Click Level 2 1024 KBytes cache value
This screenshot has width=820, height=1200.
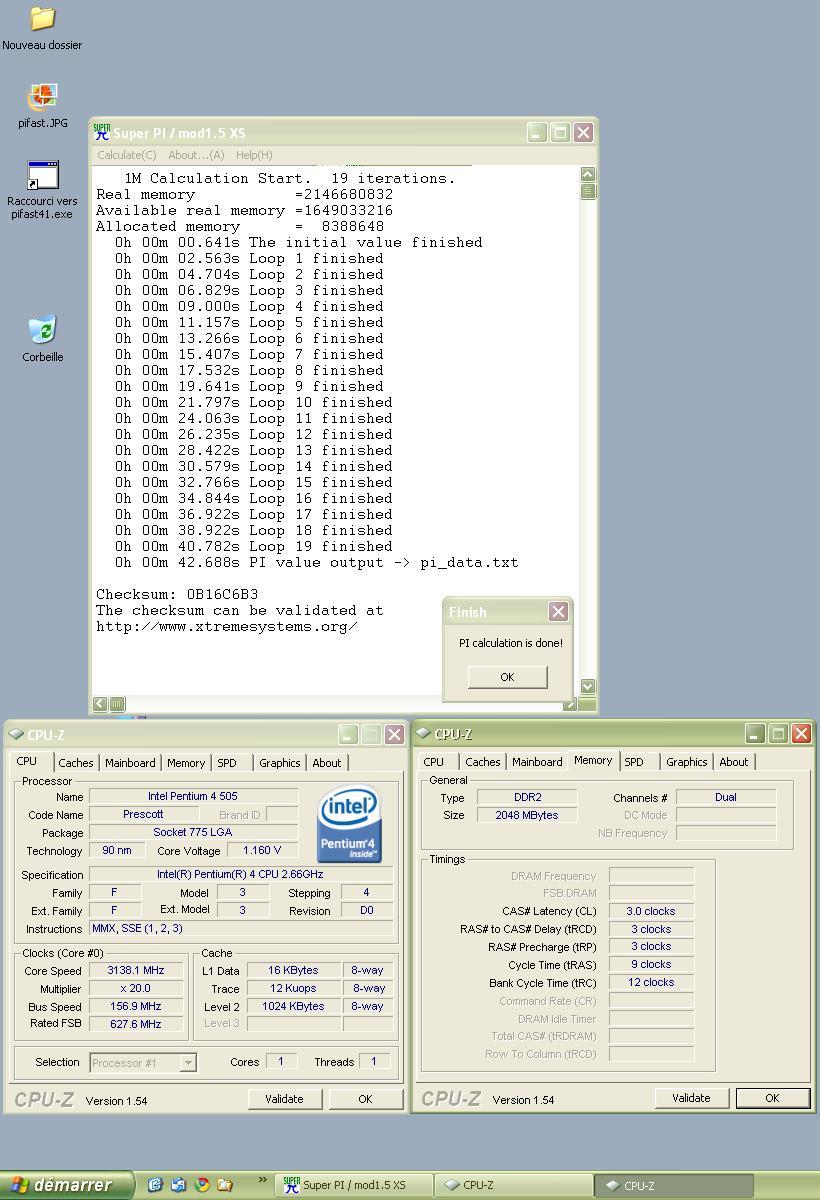coord(294,1006)
